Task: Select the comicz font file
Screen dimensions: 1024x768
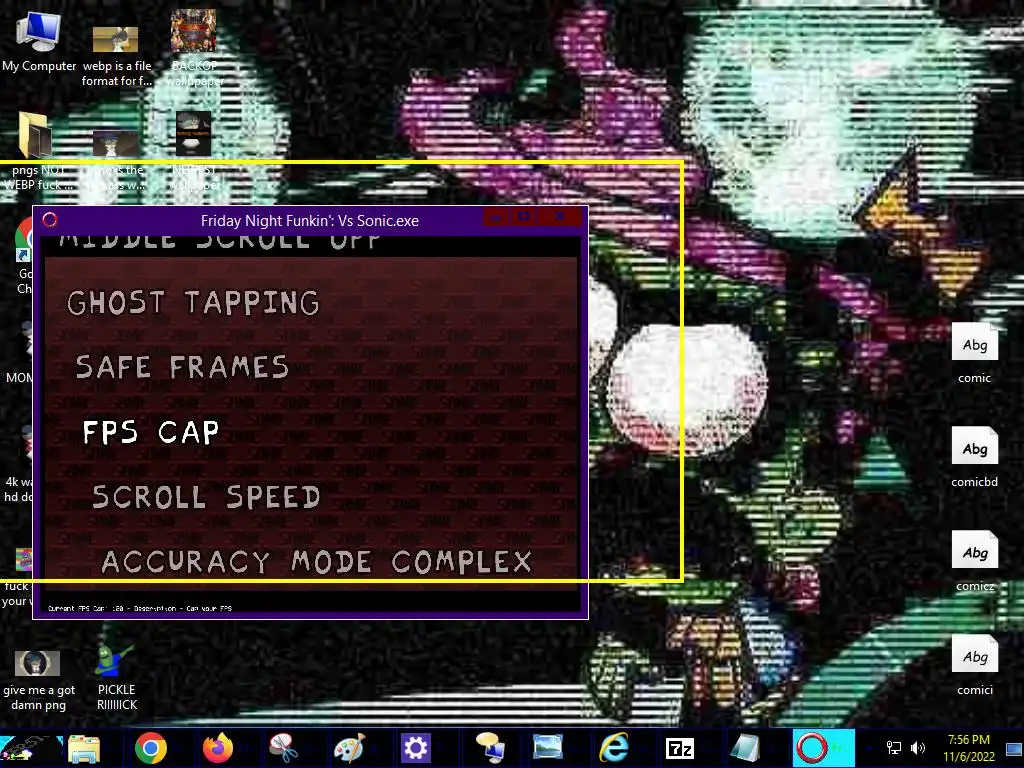Action: click(974, 561)
